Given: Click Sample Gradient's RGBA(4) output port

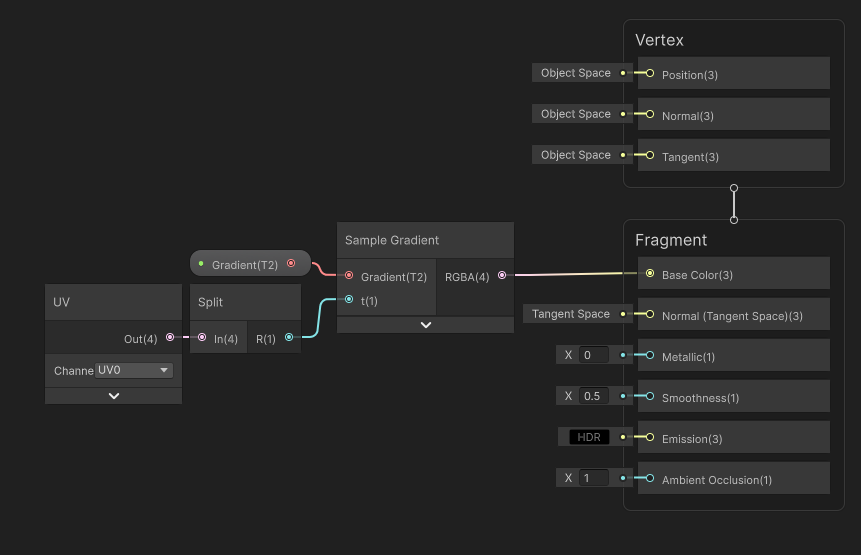Looking at the screenshot, I should 502,276.
